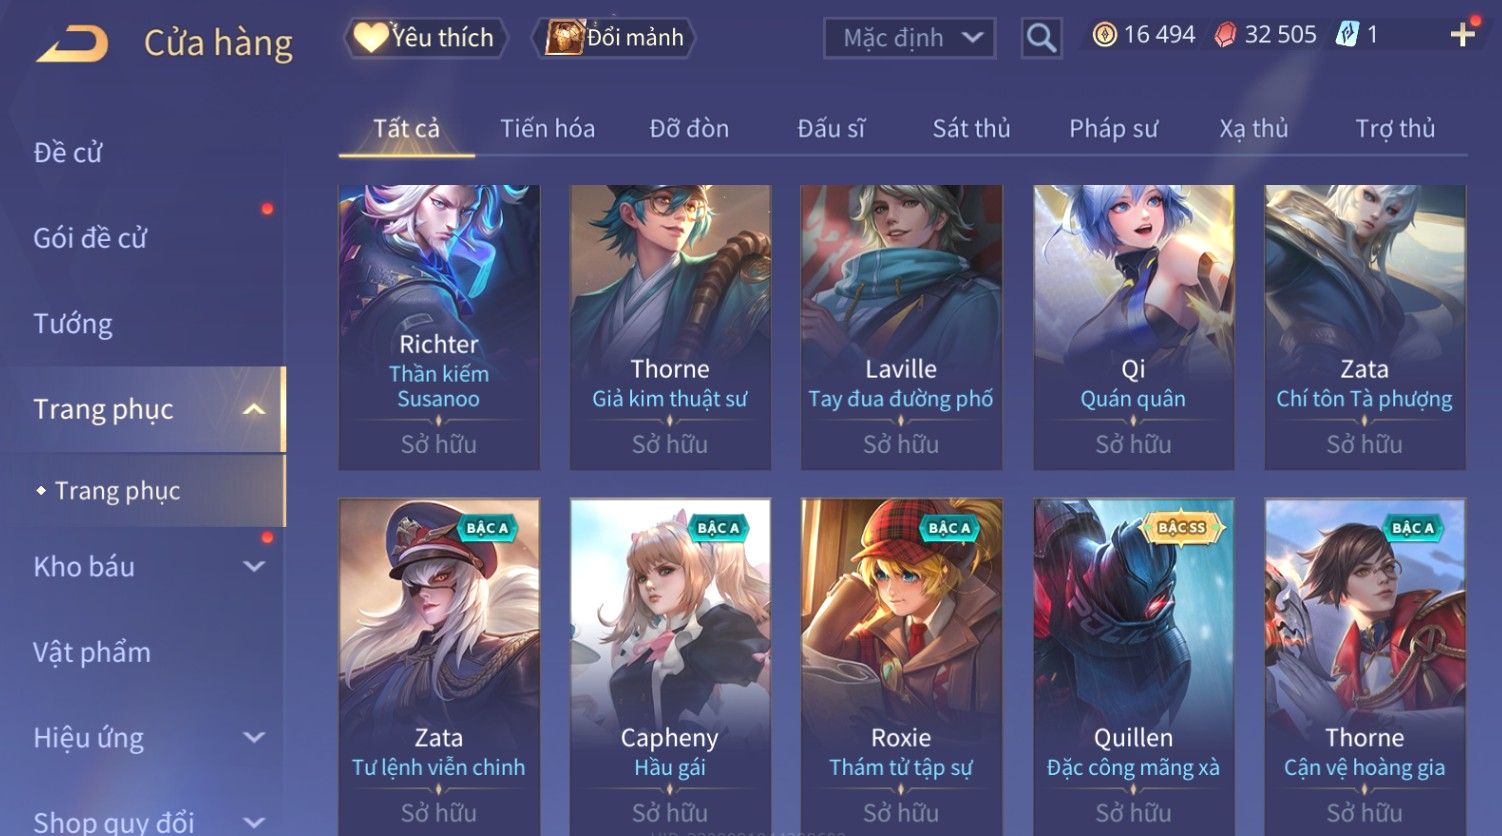Screen dimensions: 1502x836
Task: Switch to the Pháp sư tab
Action: tap(1113, 129)
